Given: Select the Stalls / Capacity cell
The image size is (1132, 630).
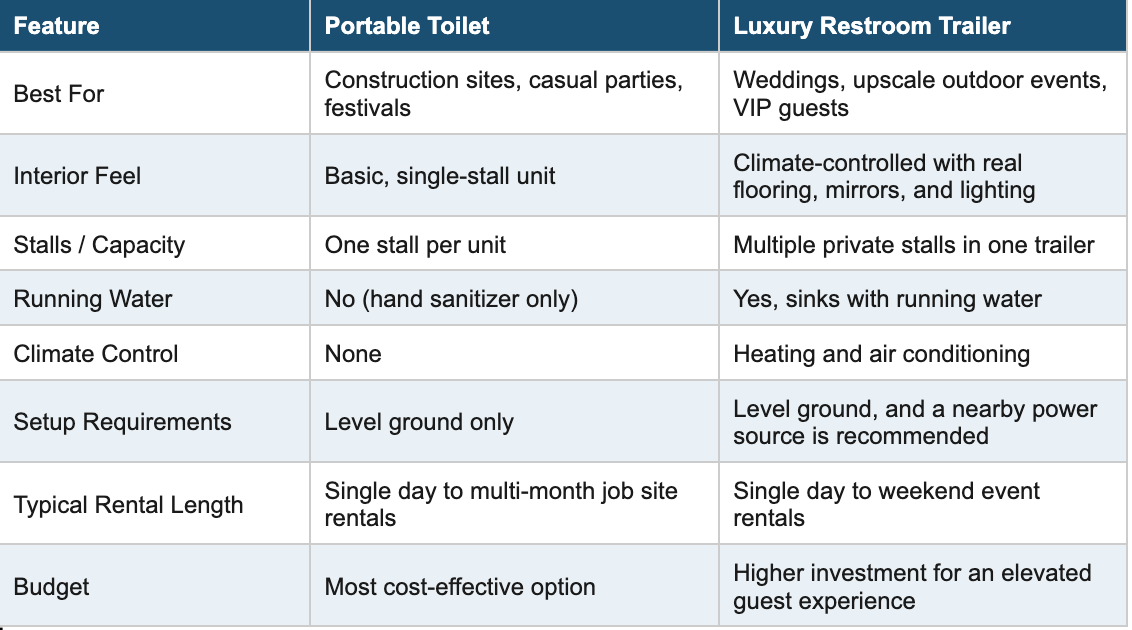Looking at the screenshot, I should [154, 244].
